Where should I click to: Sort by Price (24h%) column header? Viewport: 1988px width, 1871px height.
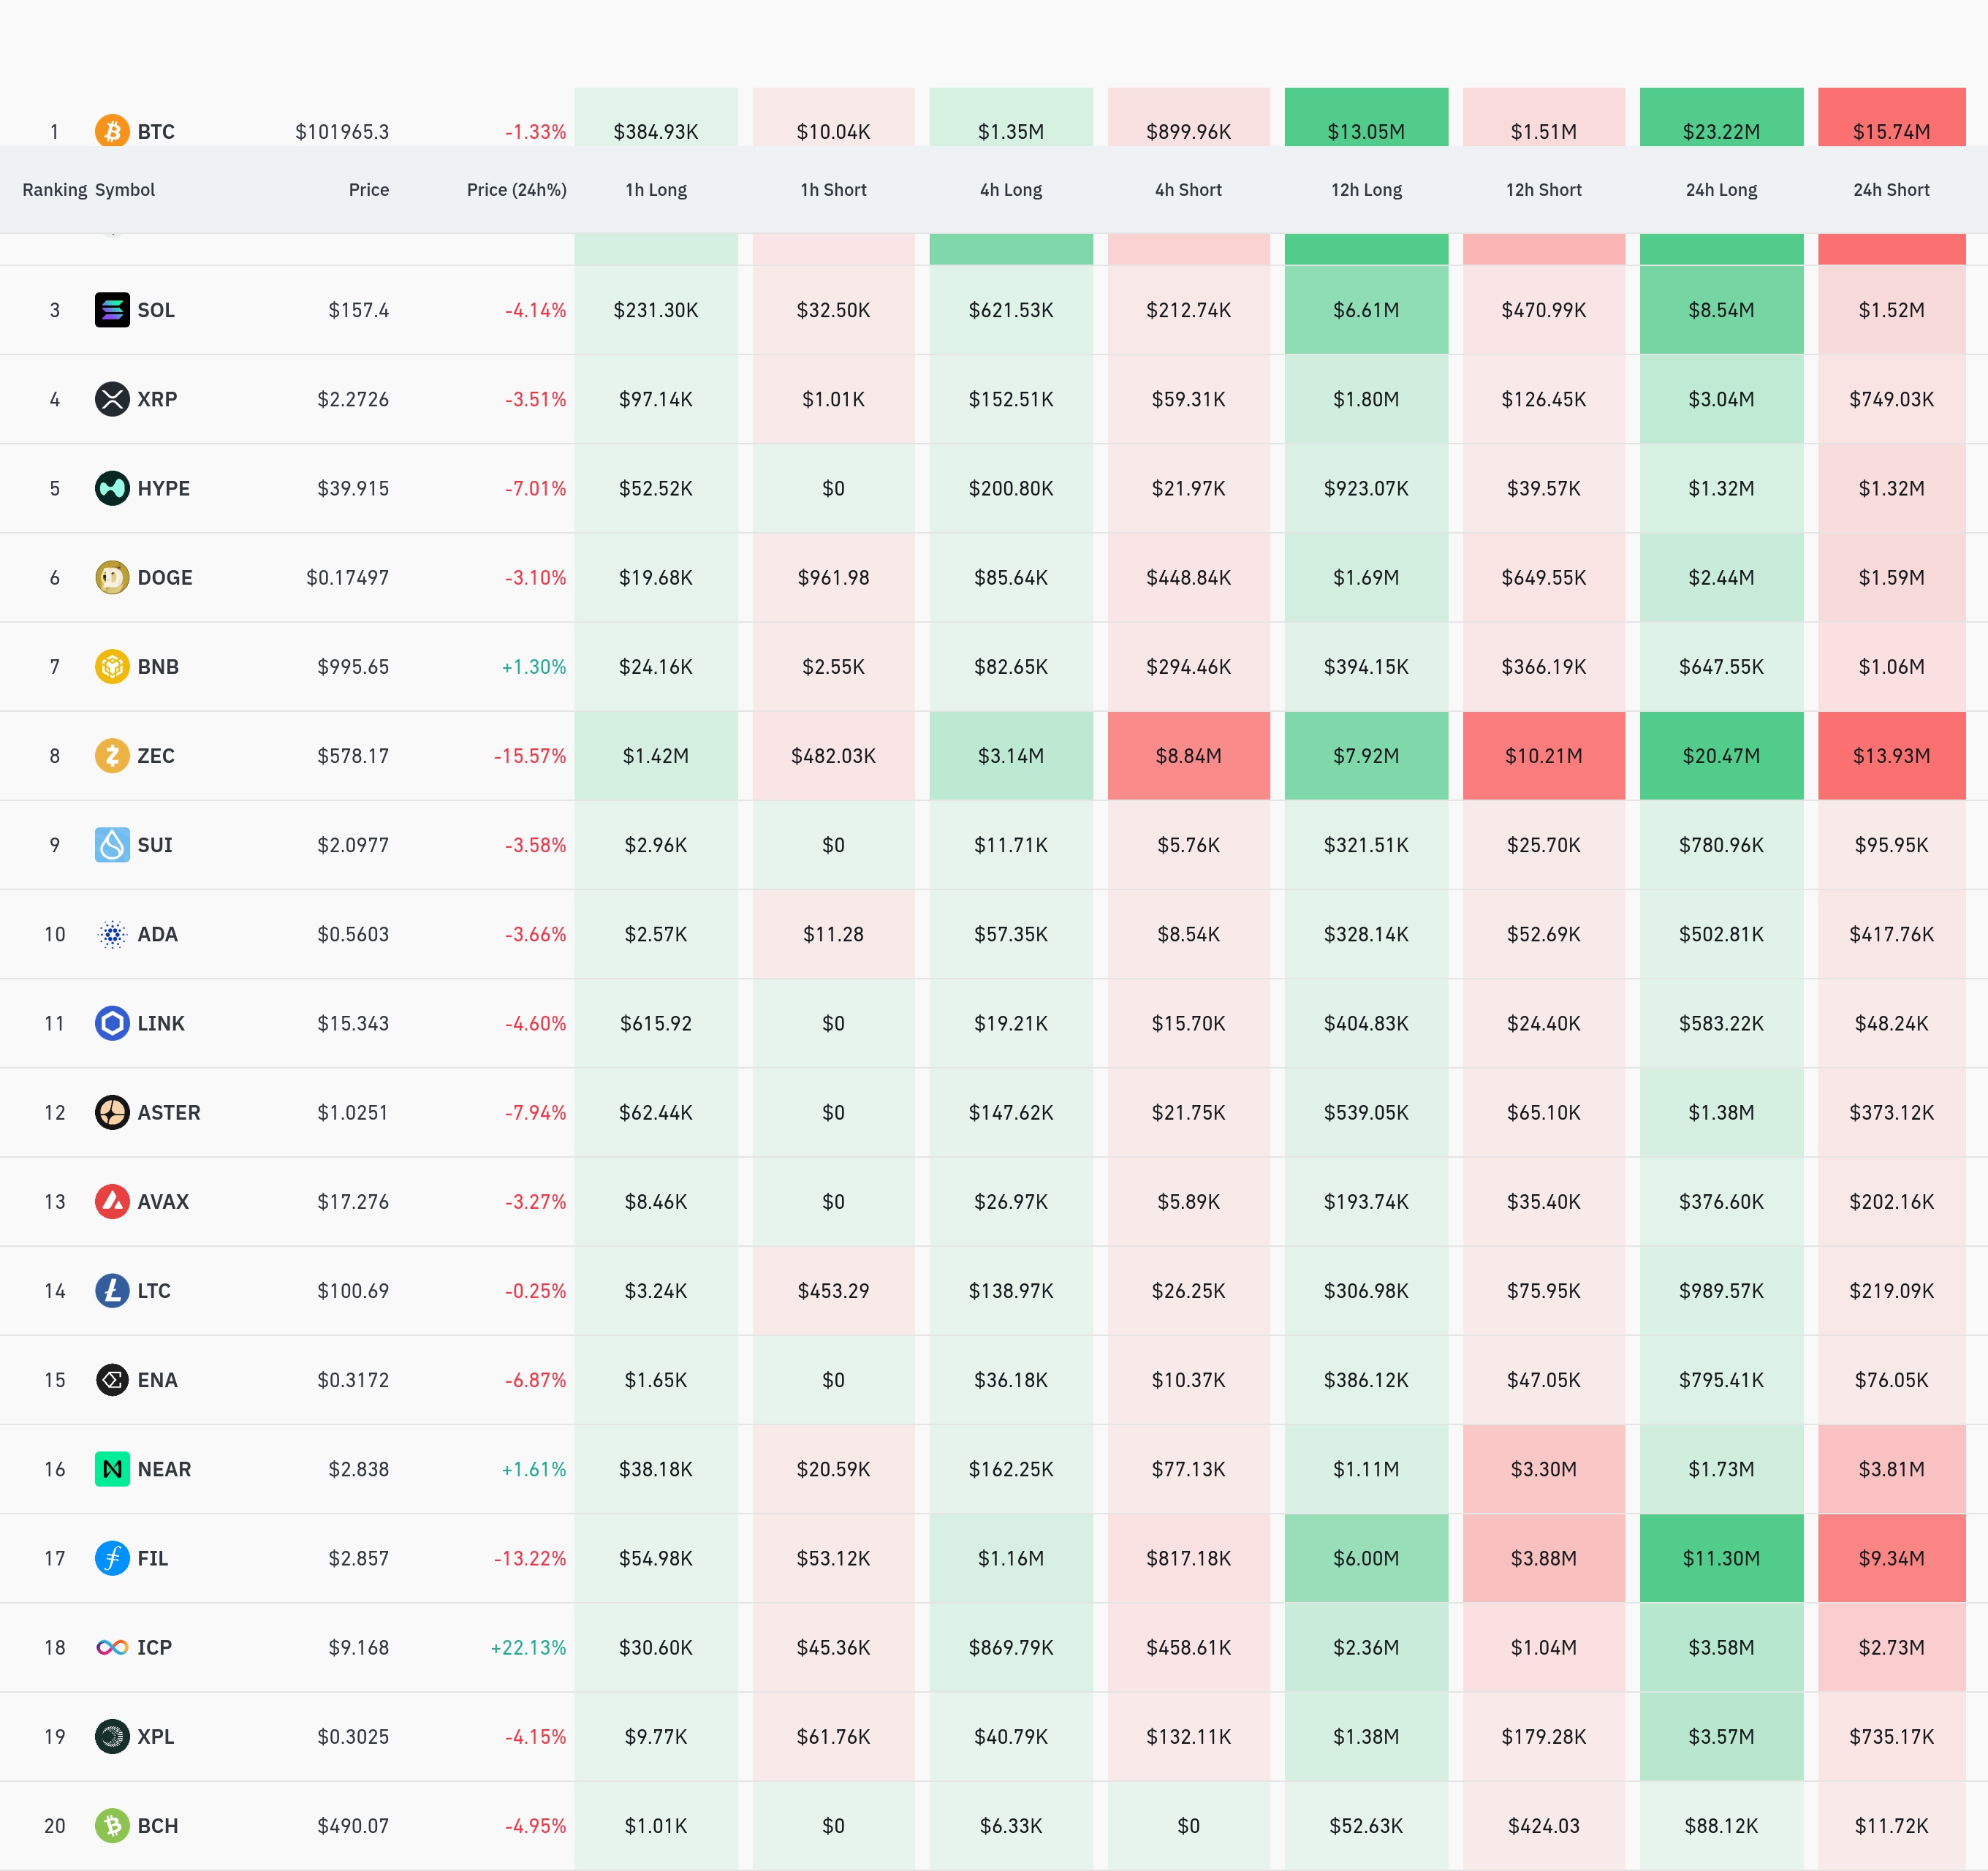pyautogui.click(x=516, y=190)
